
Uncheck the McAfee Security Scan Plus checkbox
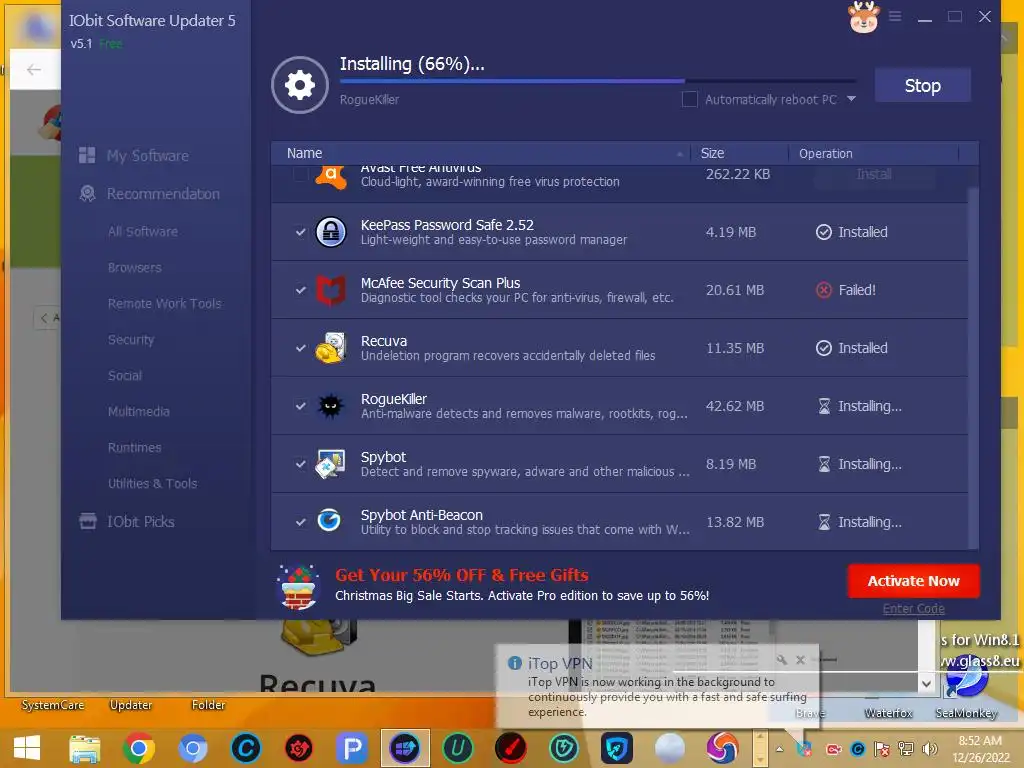[300, 290]
